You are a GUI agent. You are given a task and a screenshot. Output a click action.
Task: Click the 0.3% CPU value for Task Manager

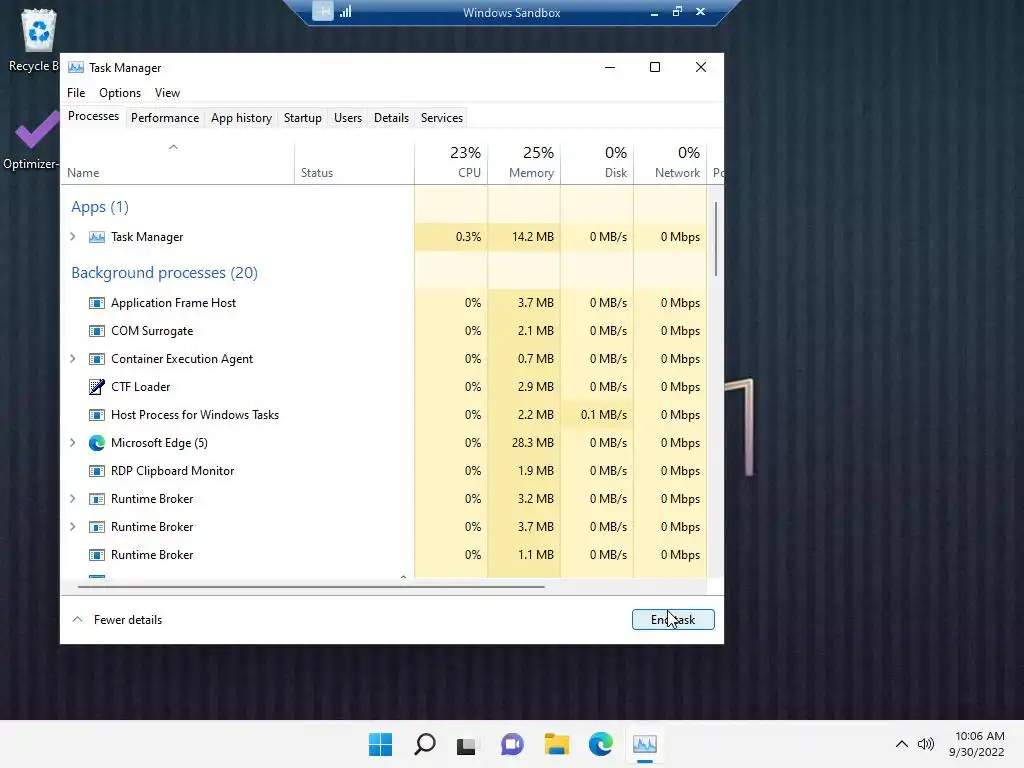pos(451,237)
